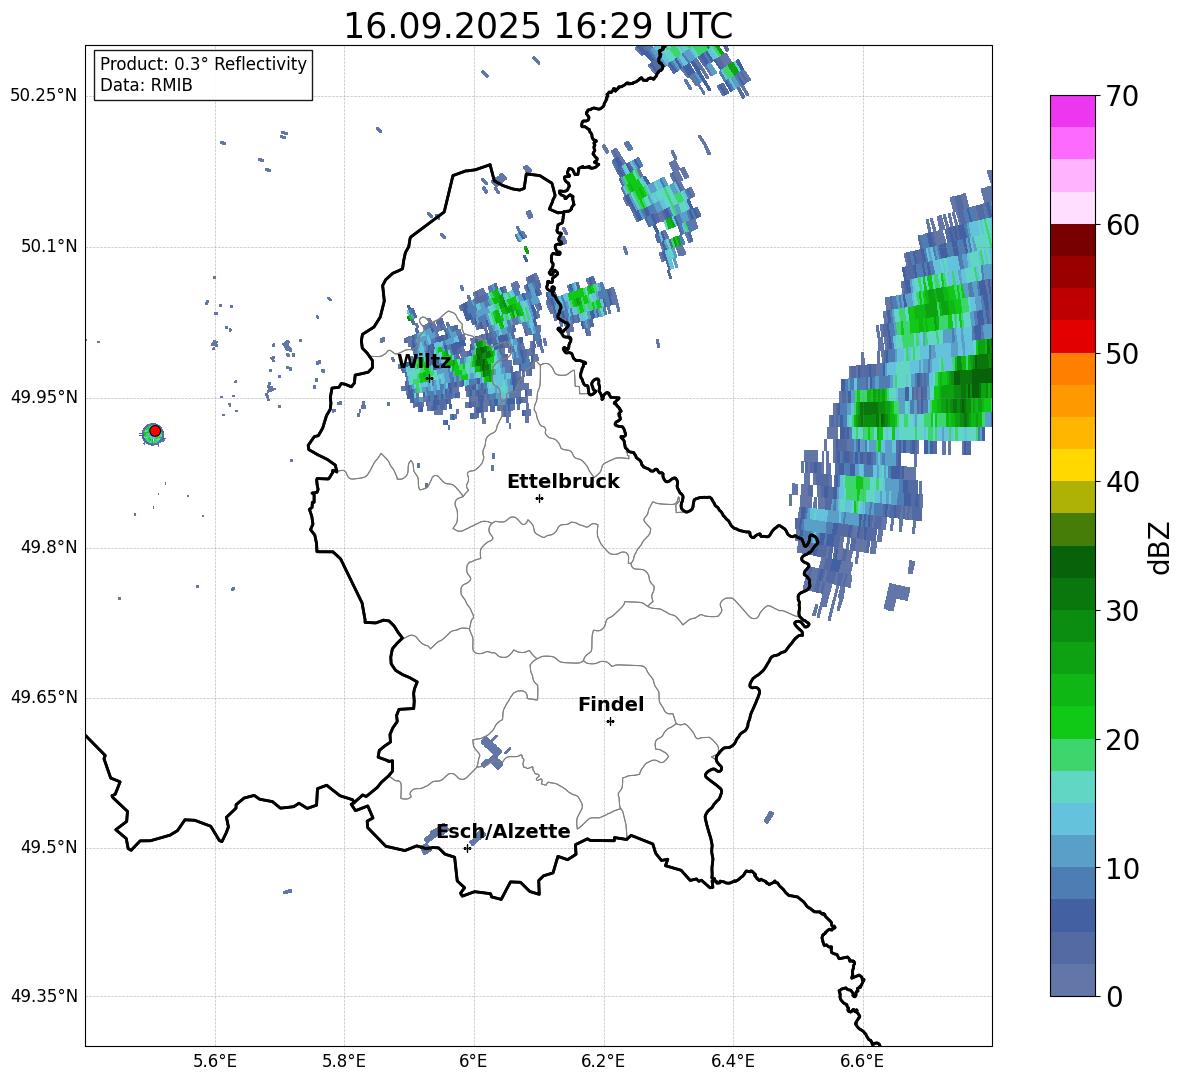1184x1081 pixels.
Task: Click the 5.8°E longitude label
Action: click(344, 1061)
